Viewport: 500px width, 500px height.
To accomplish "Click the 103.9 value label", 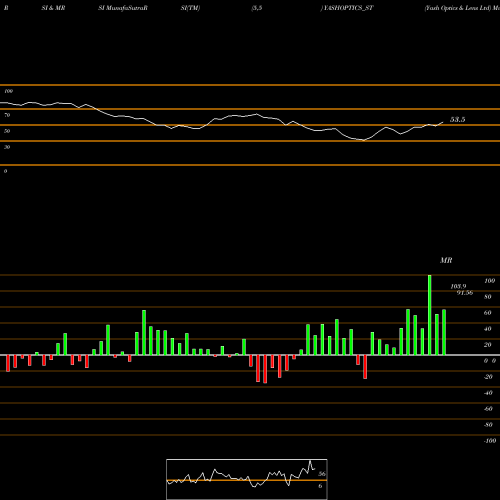I will (x=458, y=286).
